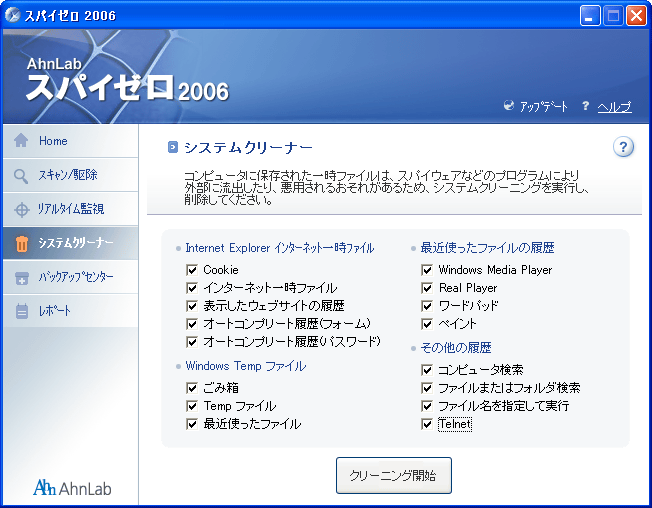Click the question mark icon beside ヘルプ
The height and width of the screenshot is (508, 652).
[585, 106]
